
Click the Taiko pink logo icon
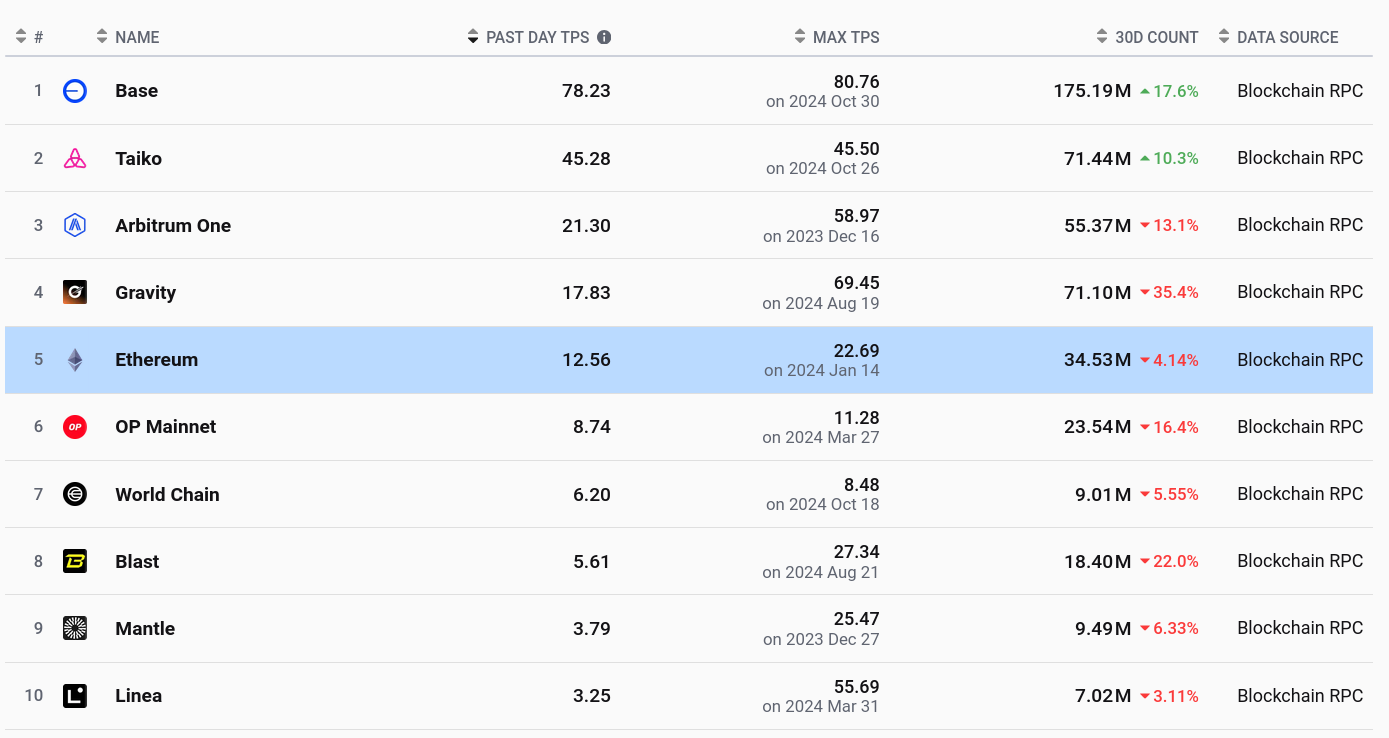pyautogui.click(x=75, y=158)
